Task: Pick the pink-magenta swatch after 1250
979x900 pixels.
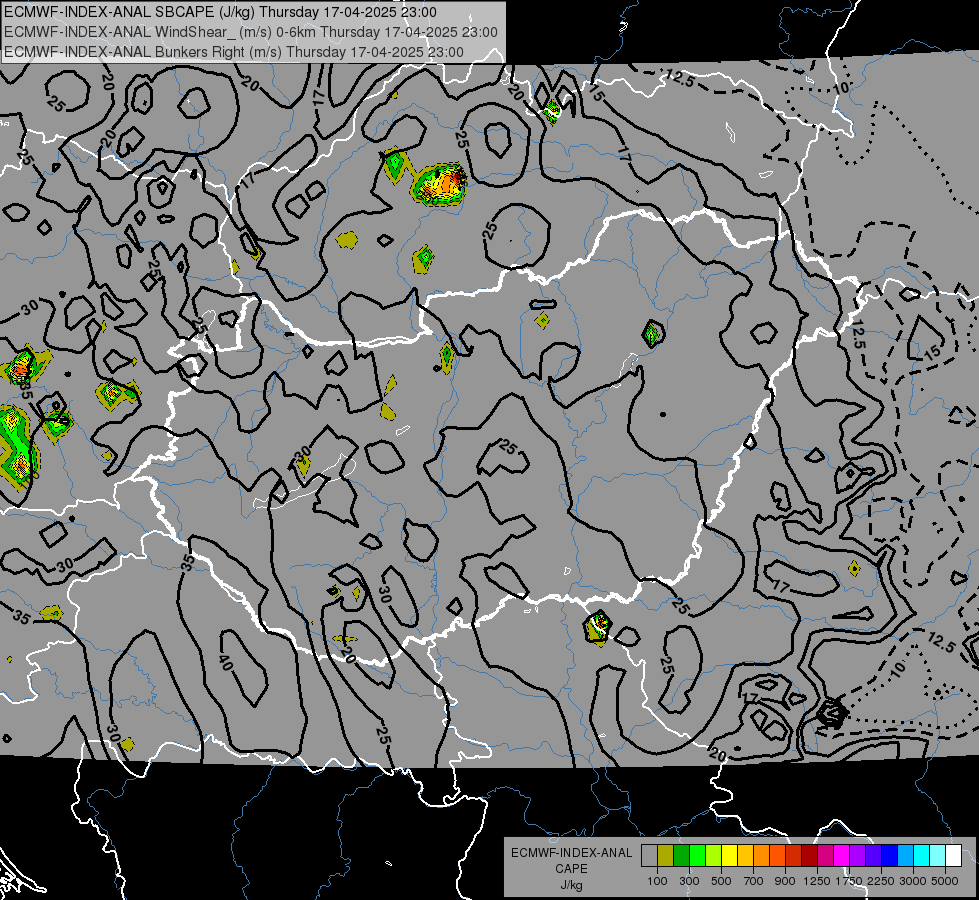Action: [x=825, y=856]
